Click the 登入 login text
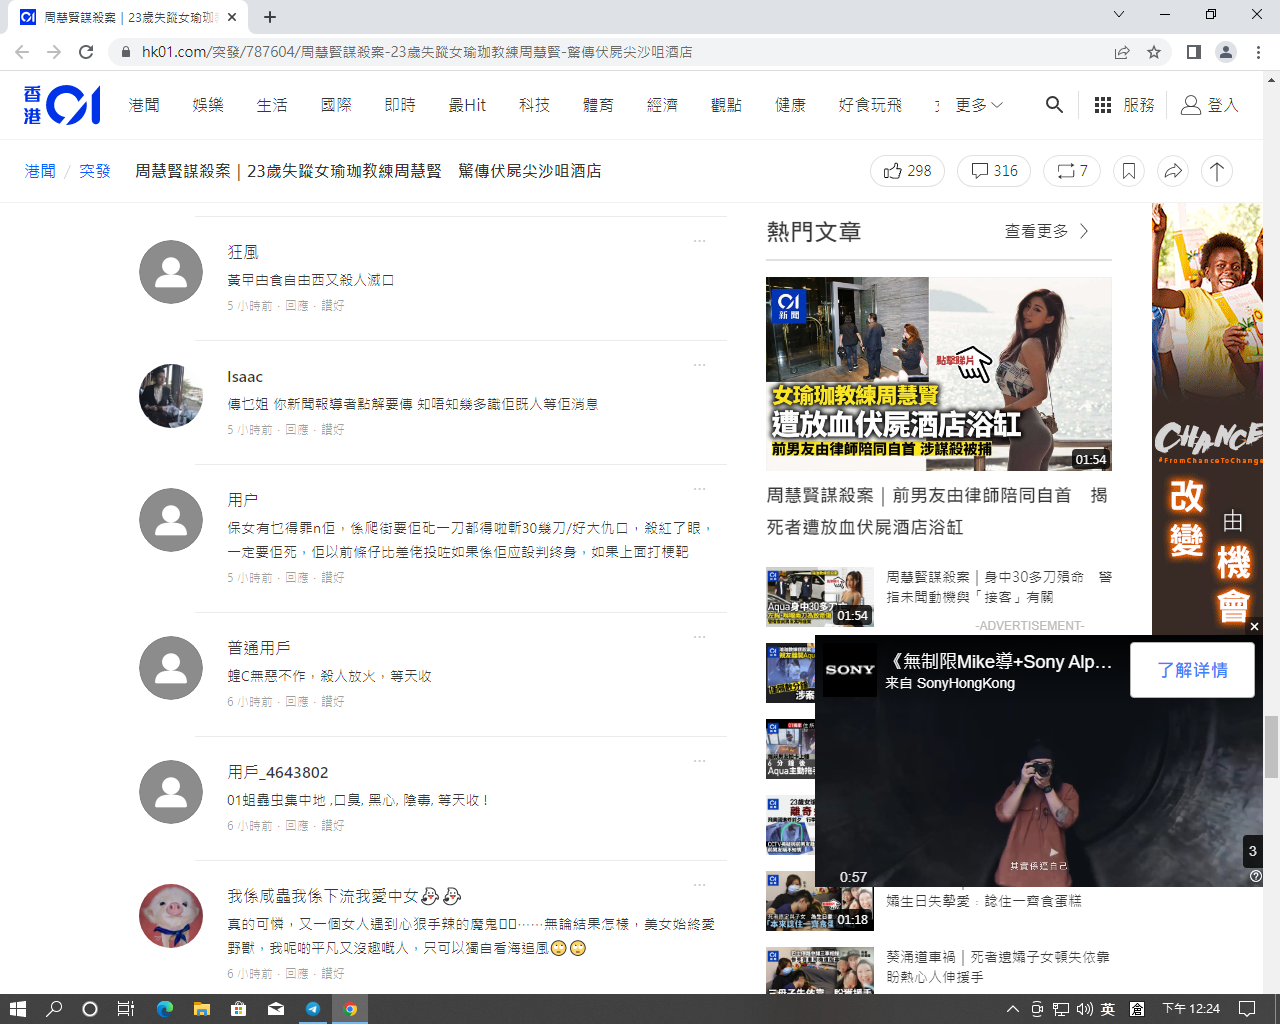This screenshot has height=1024, width=1280. point(1223,105)
